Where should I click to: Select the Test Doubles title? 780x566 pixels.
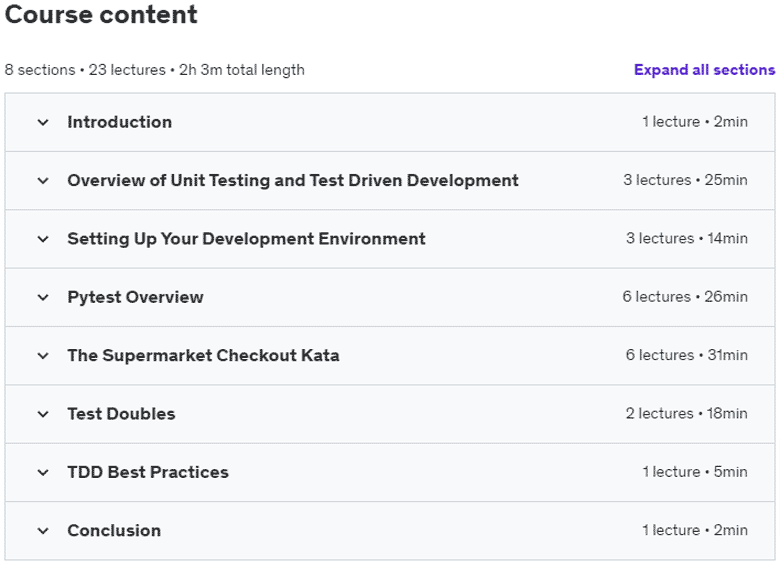tap(121, 414)
